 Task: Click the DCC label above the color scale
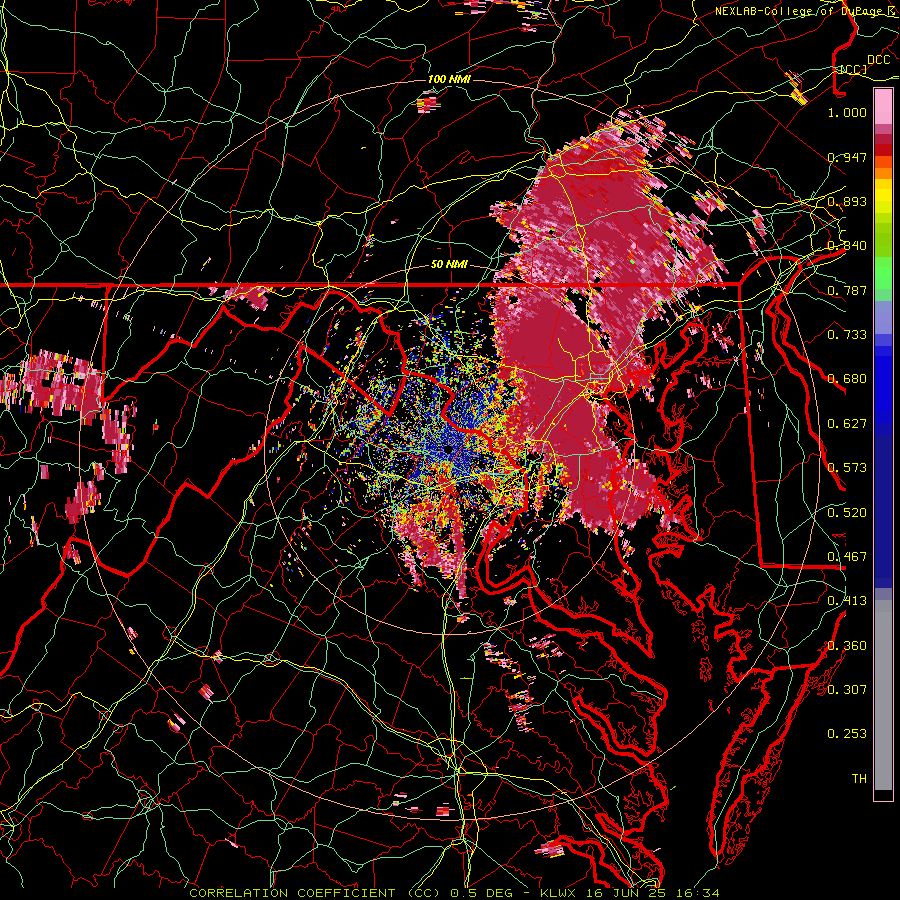[x=878, y=60]
